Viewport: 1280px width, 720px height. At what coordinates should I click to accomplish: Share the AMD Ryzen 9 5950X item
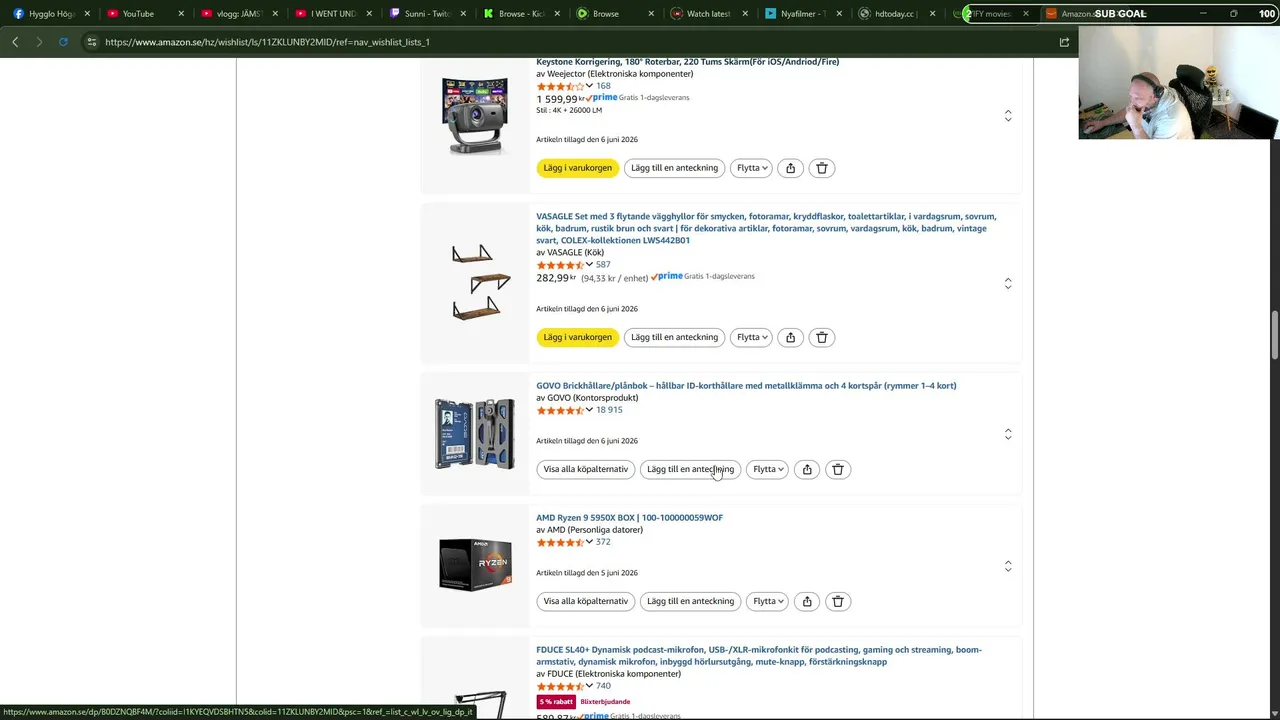(807, 601)
